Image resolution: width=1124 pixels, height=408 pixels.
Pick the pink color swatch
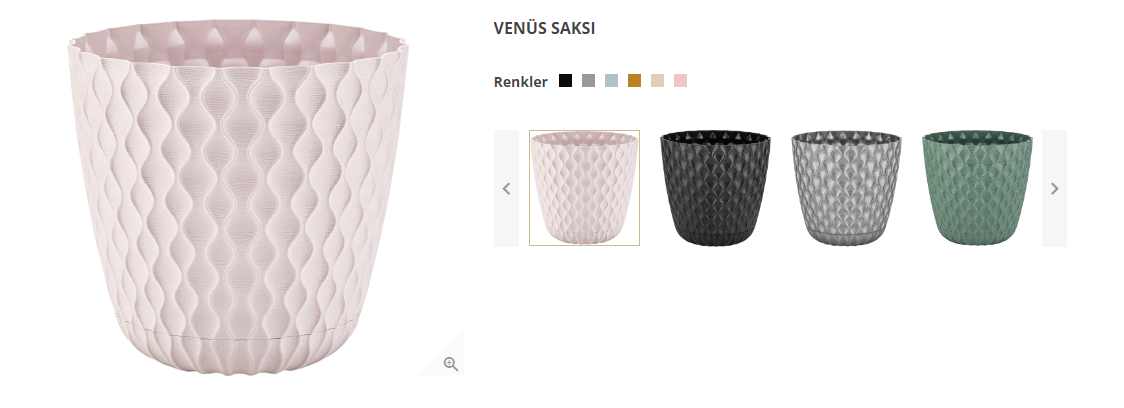[x=680, y=81]
